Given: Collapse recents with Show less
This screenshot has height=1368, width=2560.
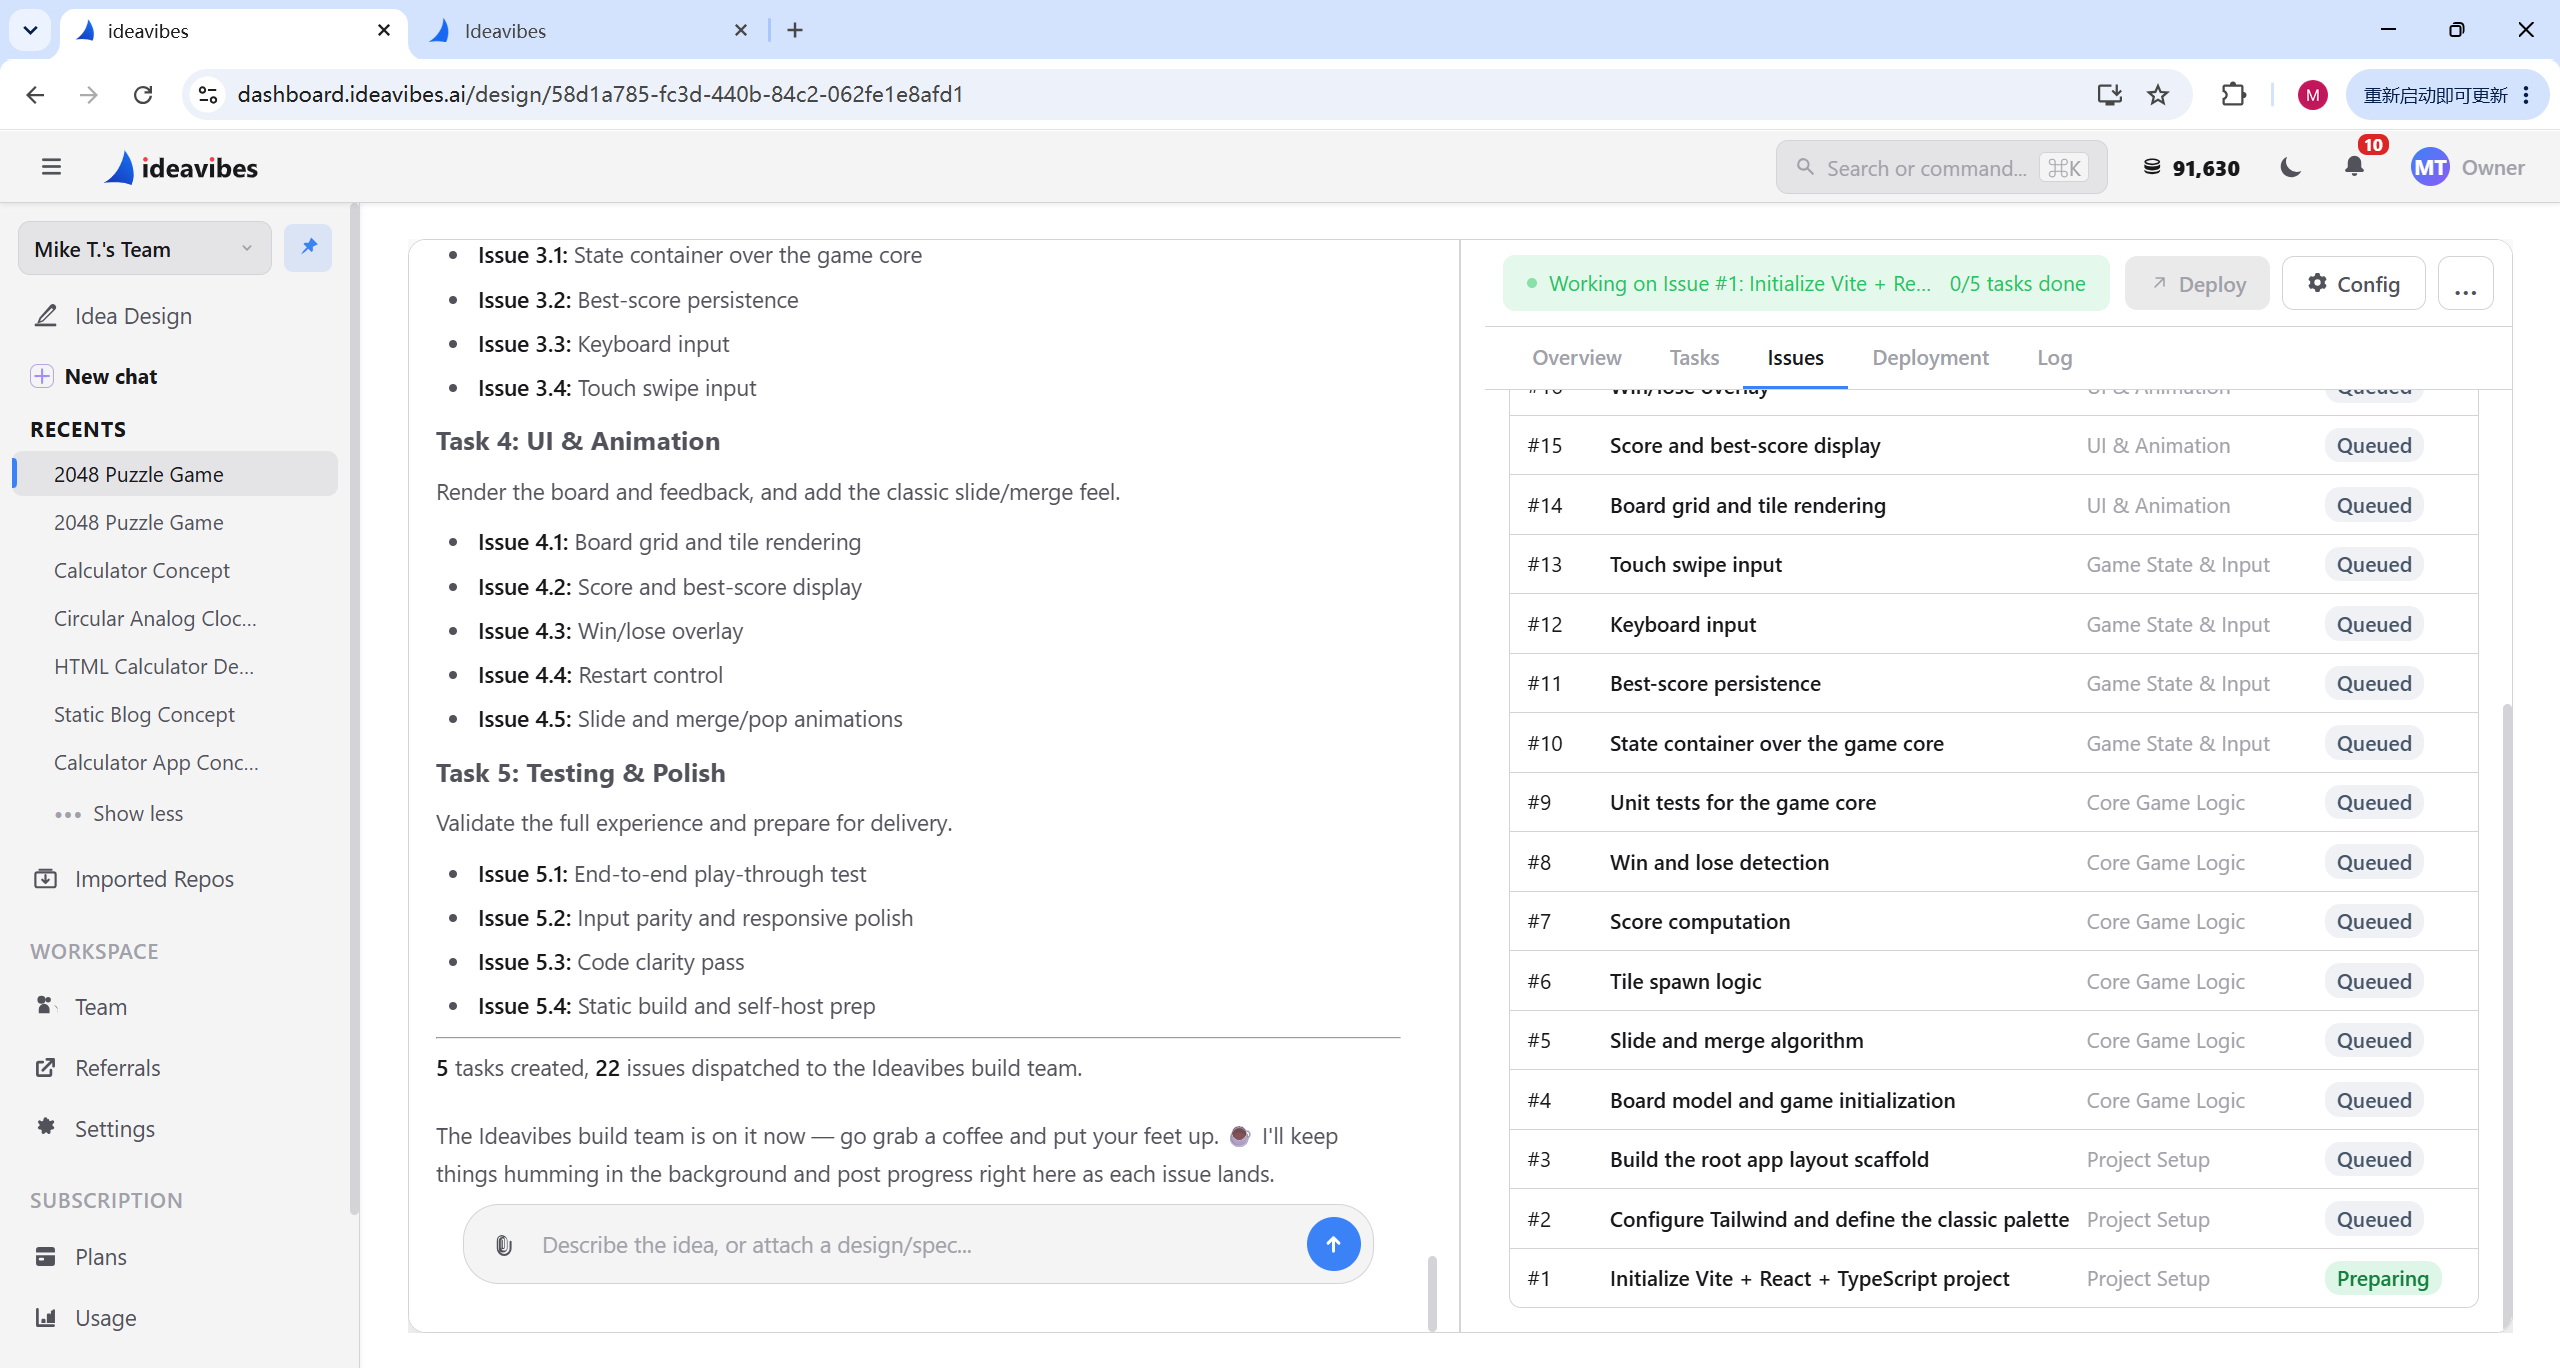Looking at the screenshot, I should tap(120, 814).
